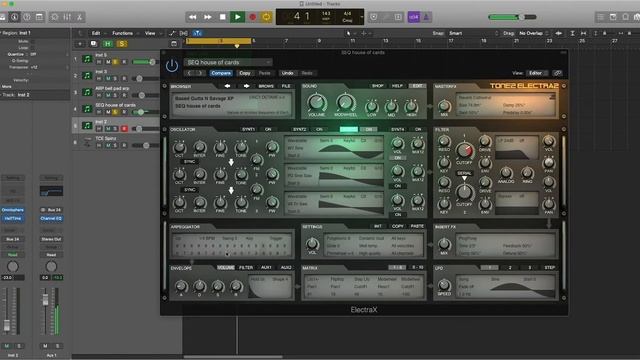Go to next plugin setting arrow
The image size is (640, 360).
200,73
